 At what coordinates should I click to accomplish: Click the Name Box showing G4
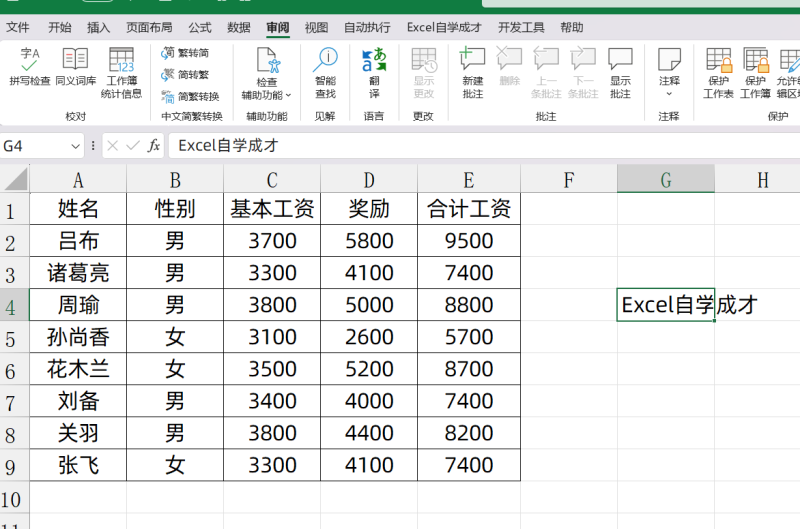(x=36, y=146)
